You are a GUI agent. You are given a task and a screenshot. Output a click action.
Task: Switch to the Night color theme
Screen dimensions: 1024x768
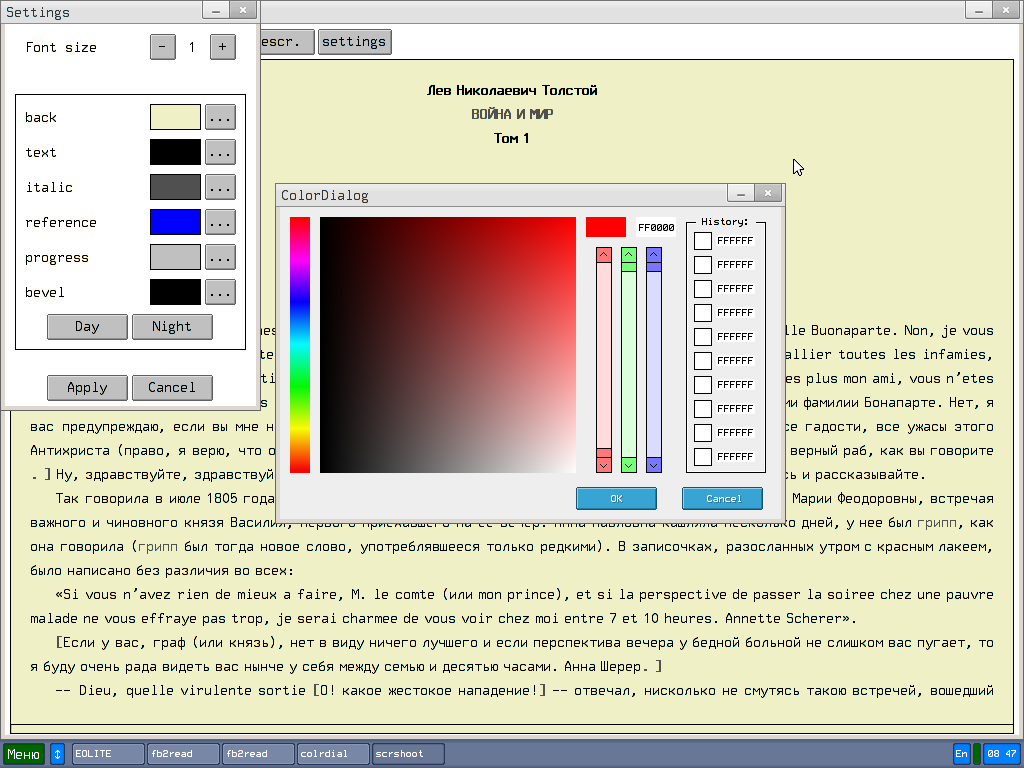(172, 327)
